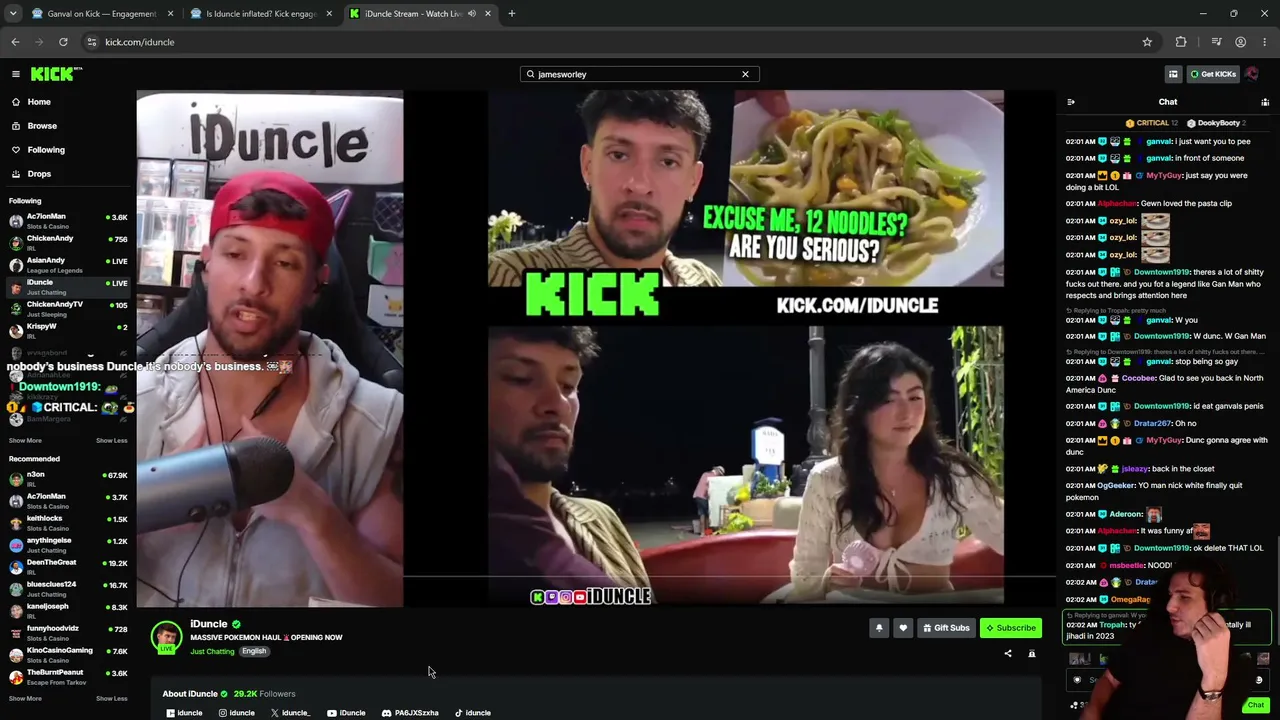Open Ac7ionMan channel in Following list
The image size is (1280, 720).
(68, 220)
